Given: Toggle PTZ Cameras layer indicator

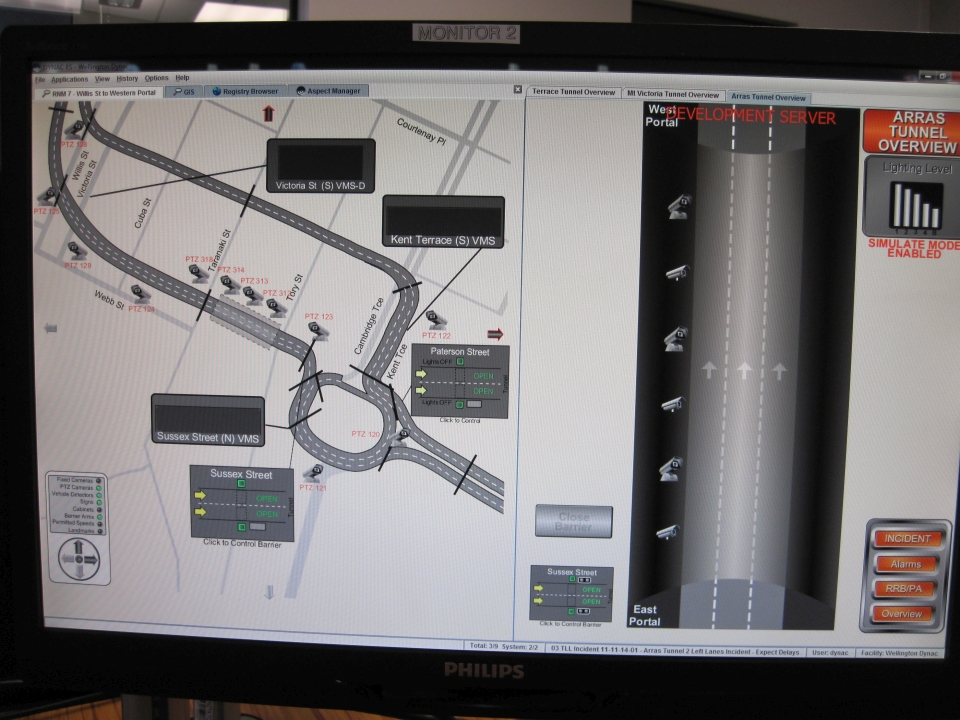Looking at the screenshot, I should pyautogui.click(x=99, y=487).
